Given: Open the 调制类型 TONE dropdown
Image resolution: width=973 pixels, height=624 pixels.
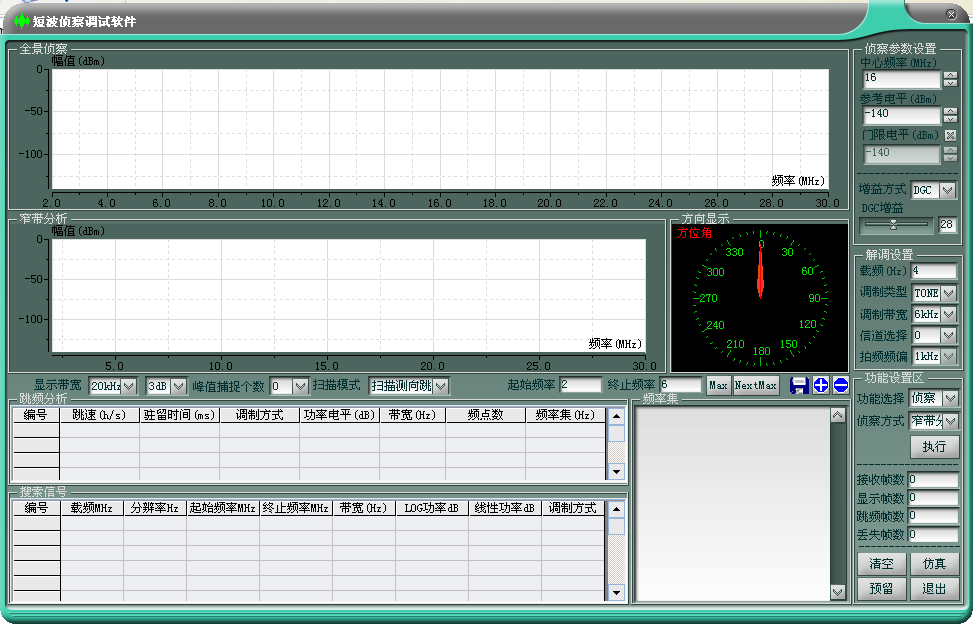Looking at the screenshot, I should 949,293.
